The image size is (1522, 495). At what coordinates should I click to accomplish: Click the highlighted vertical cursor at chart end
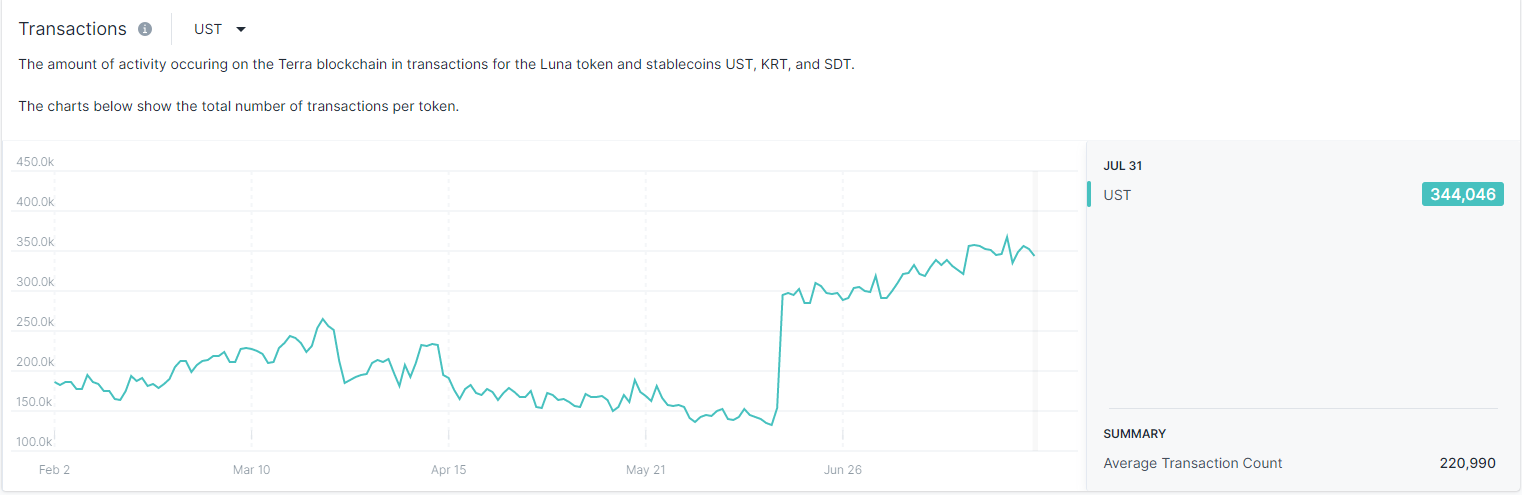[1035, 311]
